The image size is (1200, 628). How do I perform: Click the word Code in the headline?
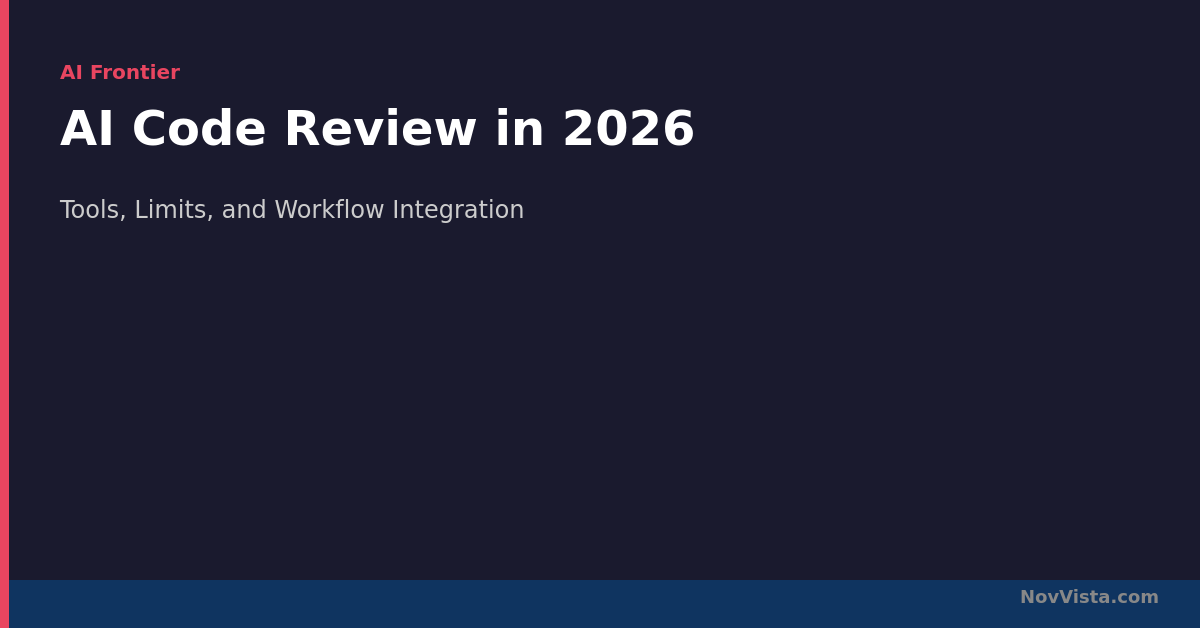coord(198,131)
